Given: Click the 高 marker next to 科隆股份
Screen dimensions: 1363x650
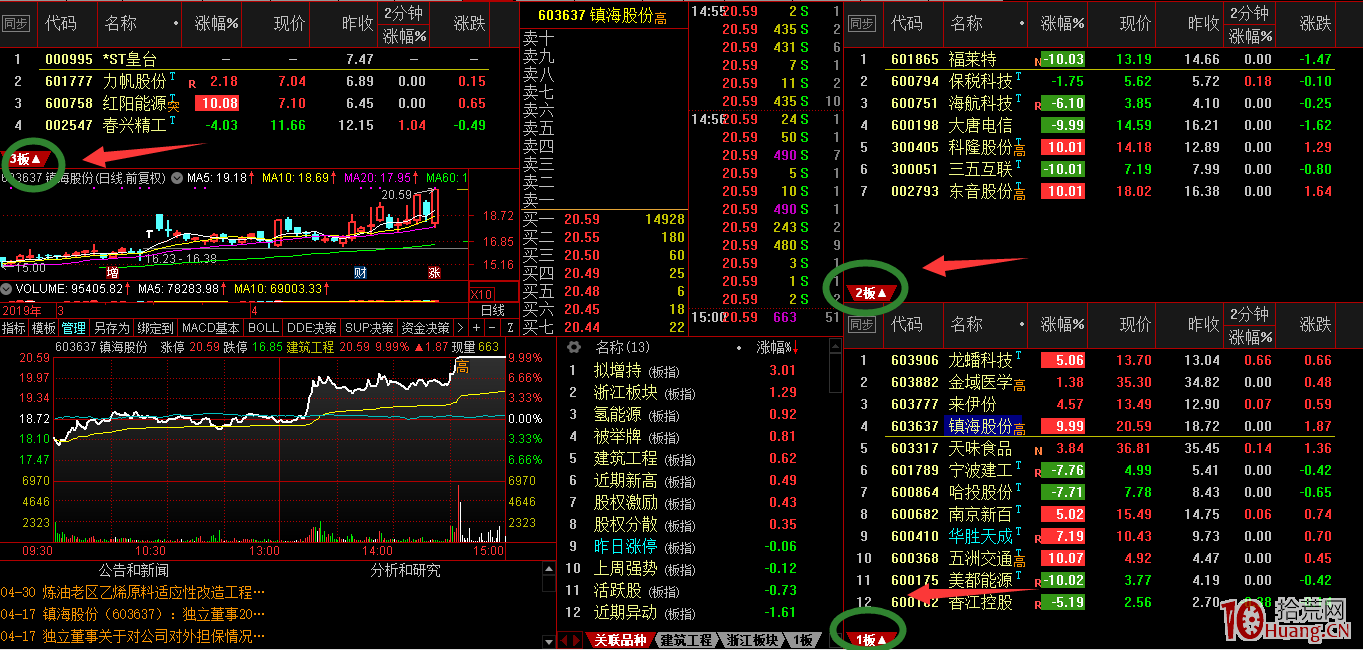Looking at the screenshot, I should point(1019,149).
